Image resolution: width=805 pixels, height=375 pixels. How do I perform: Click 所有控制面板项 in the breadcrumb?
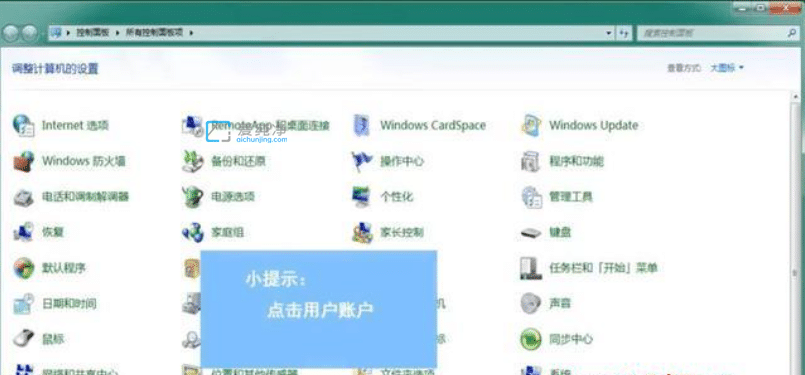pyautogui.click(x=155, y=33)
